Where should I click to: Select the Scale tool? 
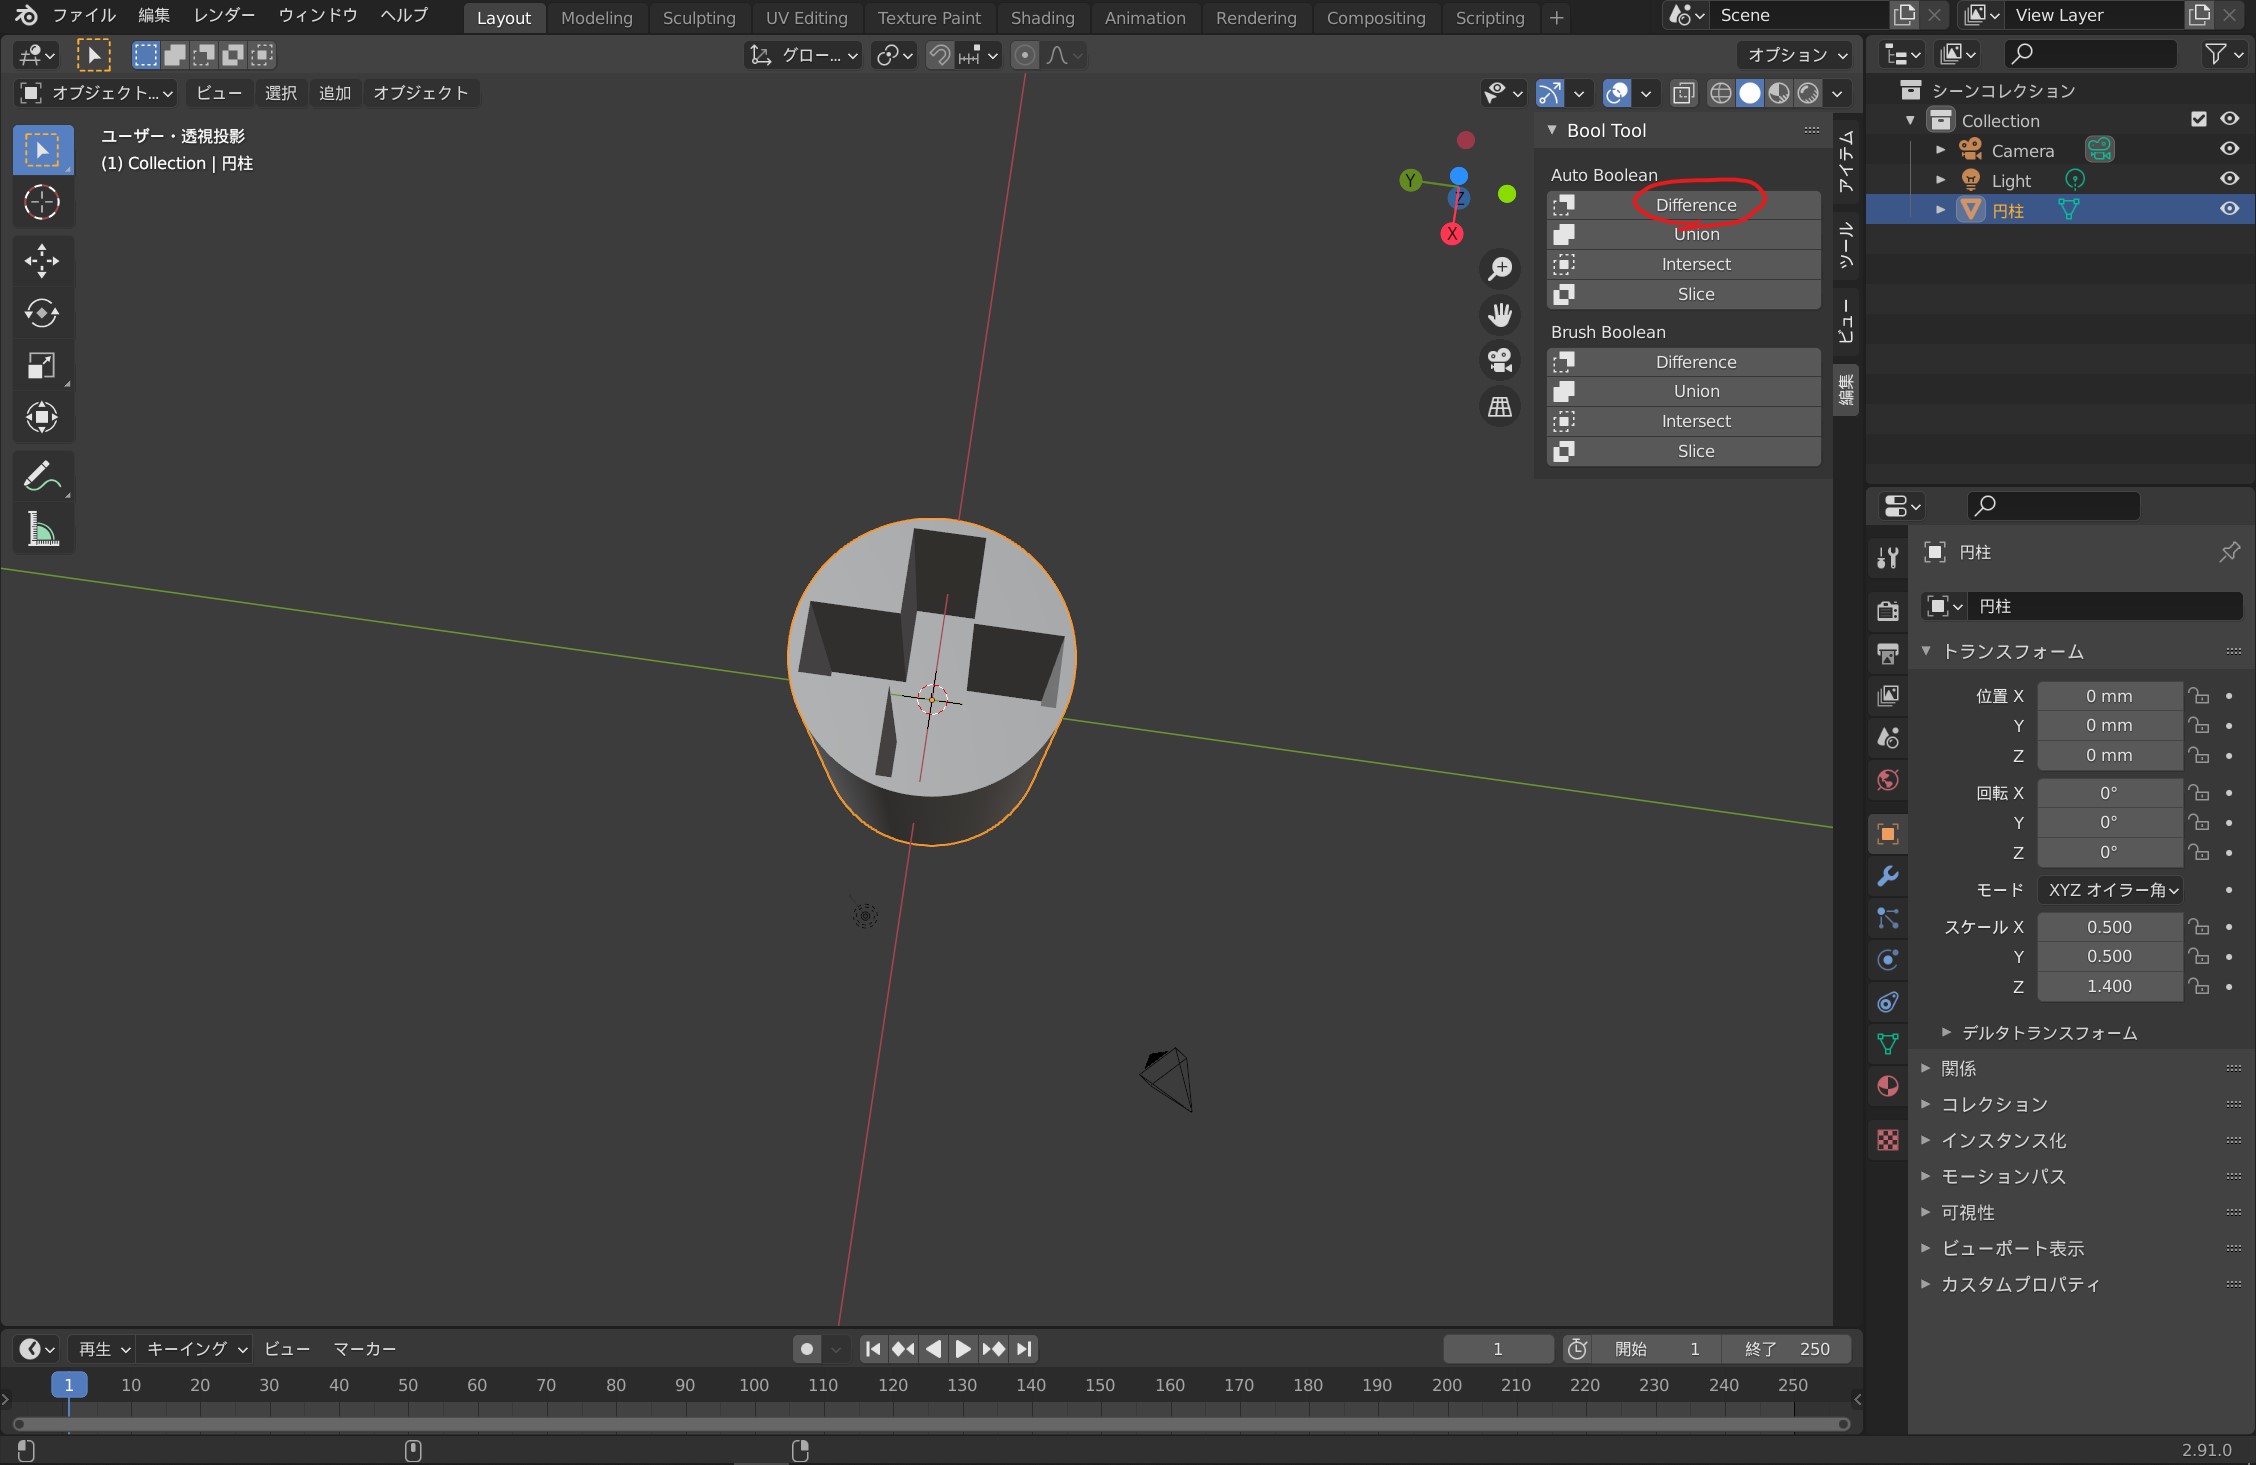(x=42, y=366)
